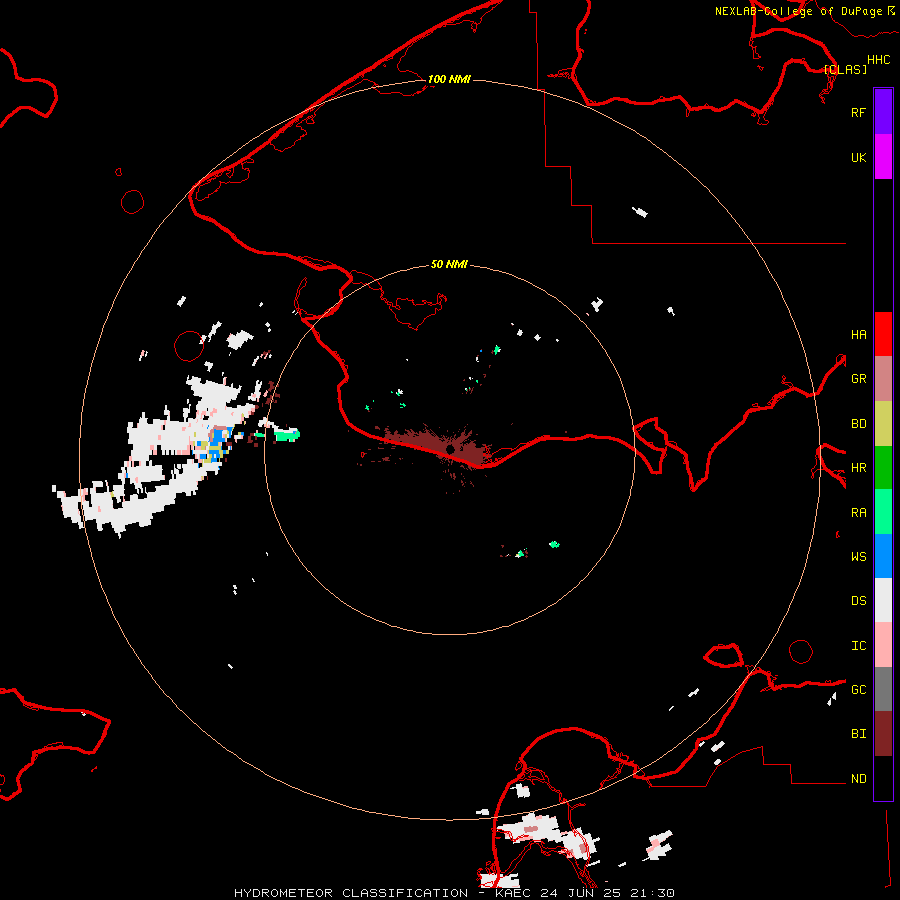Click the 21:30 timestamp

pyautogui.click(x=651, y=893)
